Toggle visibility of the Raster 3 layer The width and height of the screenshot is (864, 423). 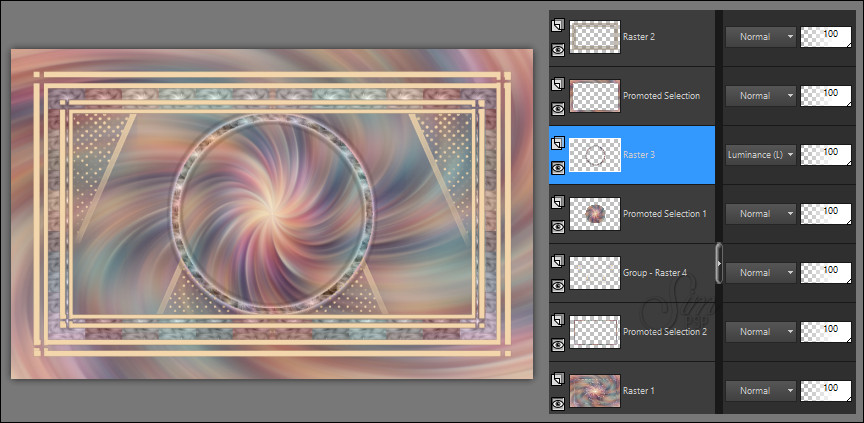click(x=558, y=168)
